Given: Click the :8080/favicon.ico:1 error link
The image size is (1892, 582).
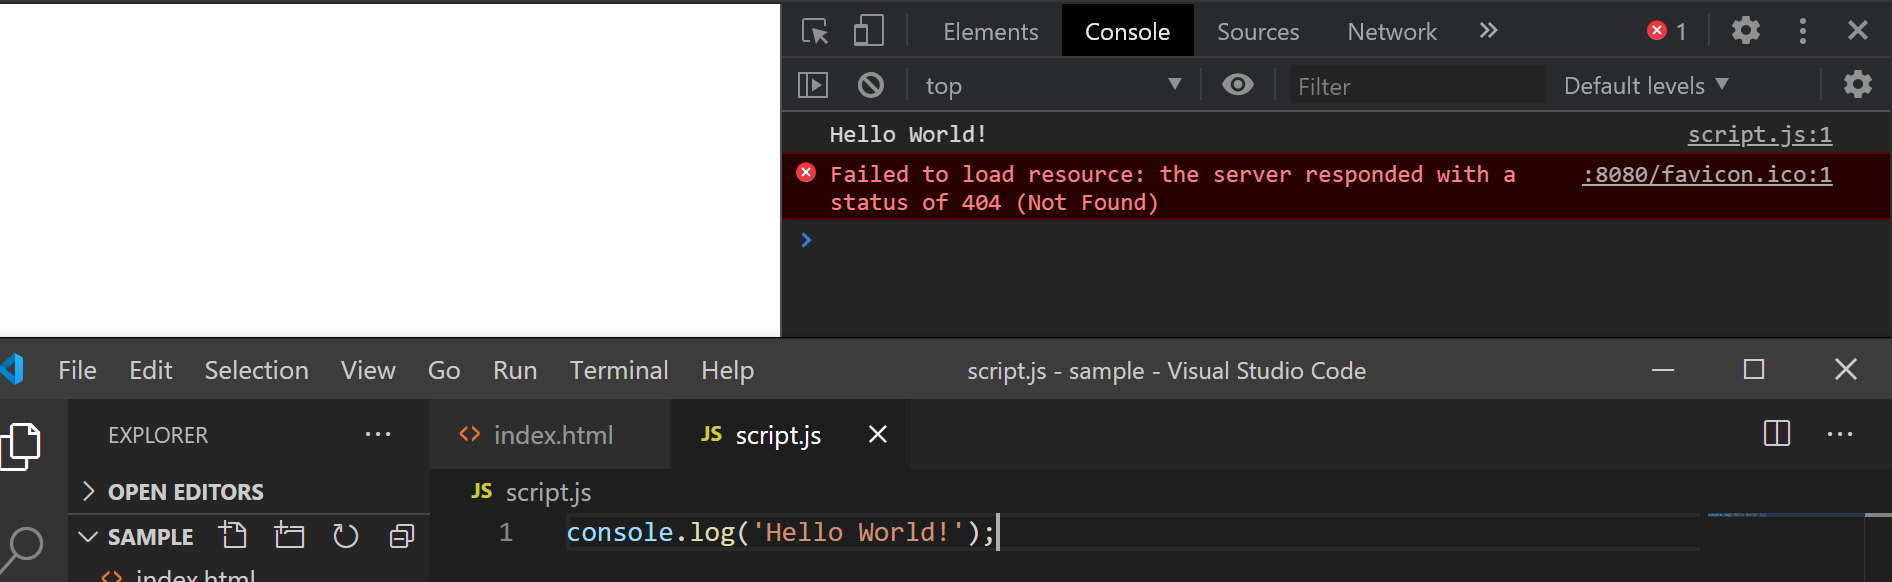Looking at the screenshot, I should click(x=1706, y=175).
